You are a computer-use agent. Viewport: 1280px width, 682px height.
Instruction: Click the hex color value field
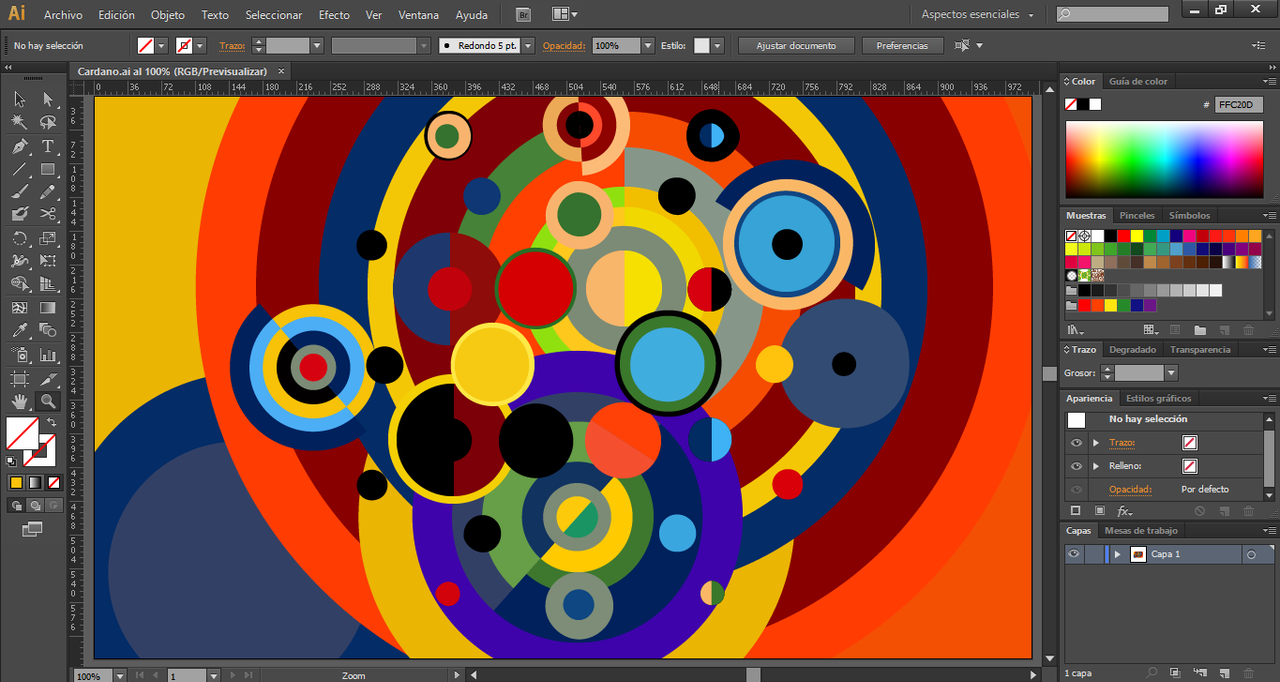(x=1238, y=104)
